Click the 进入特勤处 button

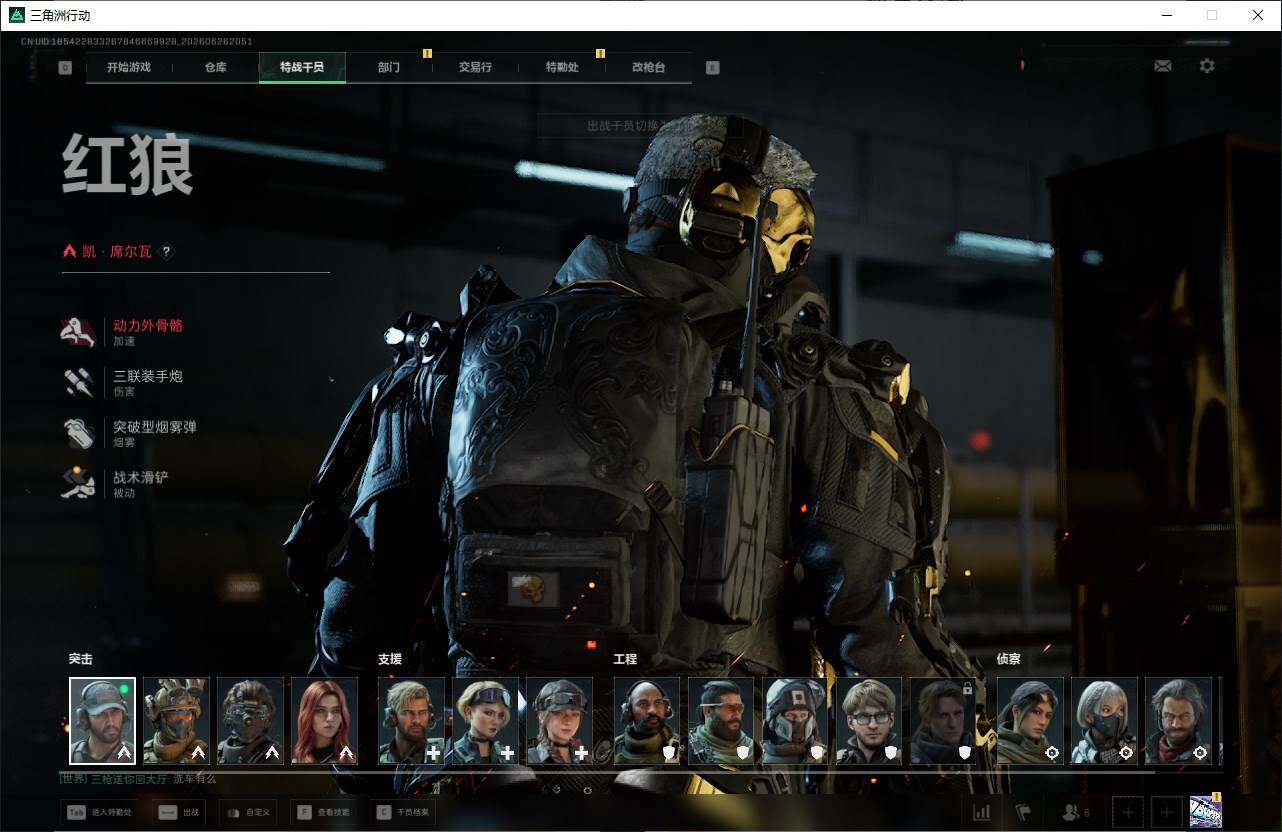click(100, 812)
